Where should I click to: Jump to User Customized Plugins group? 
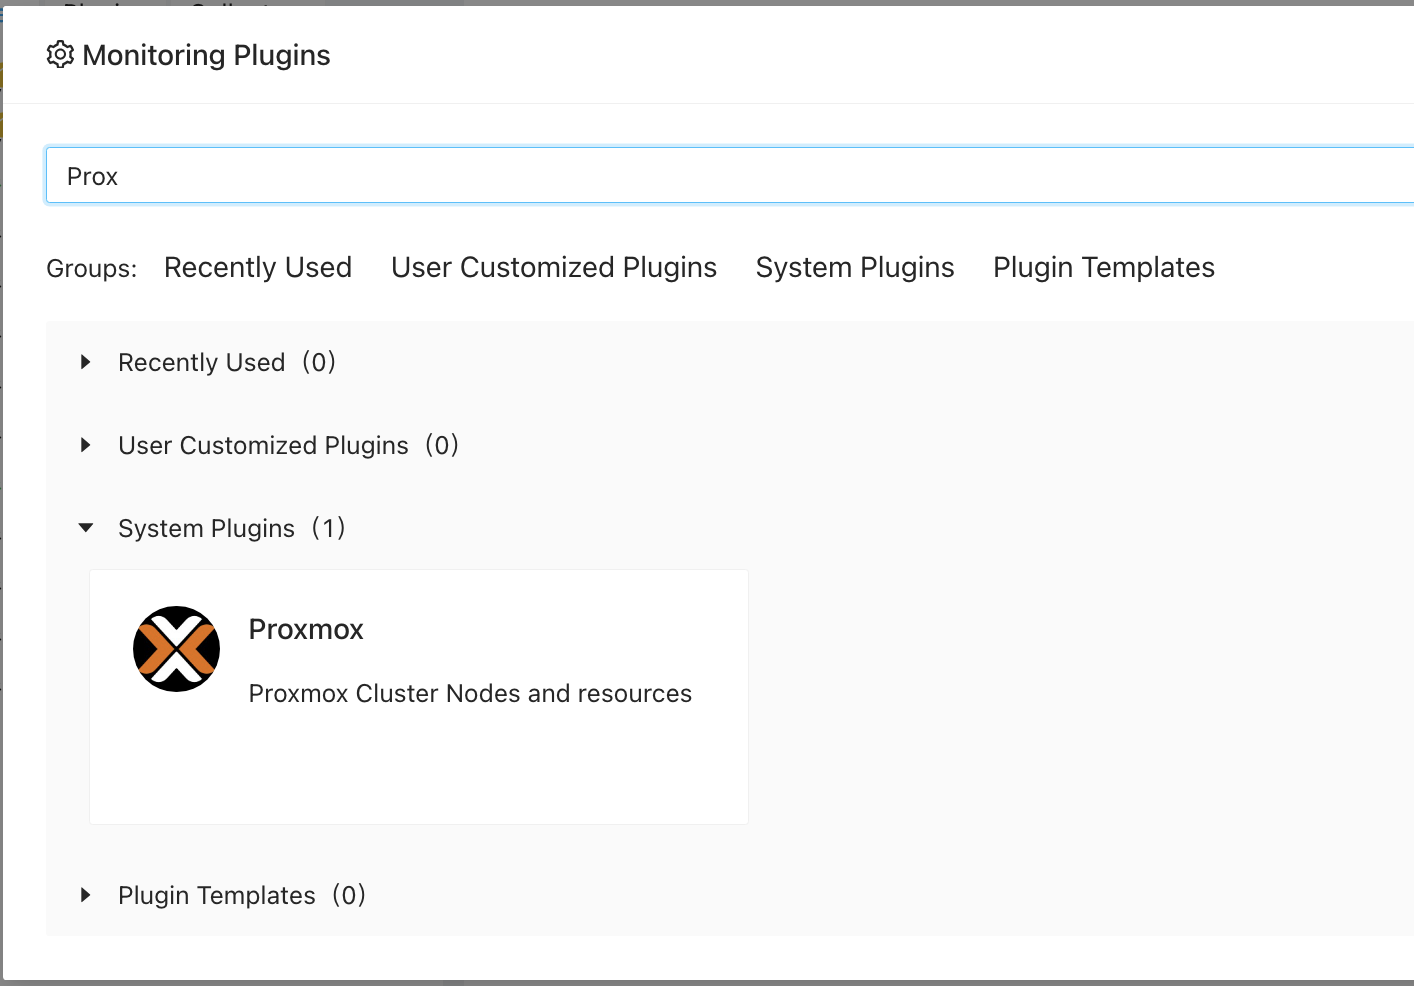[x=554, y=268]
